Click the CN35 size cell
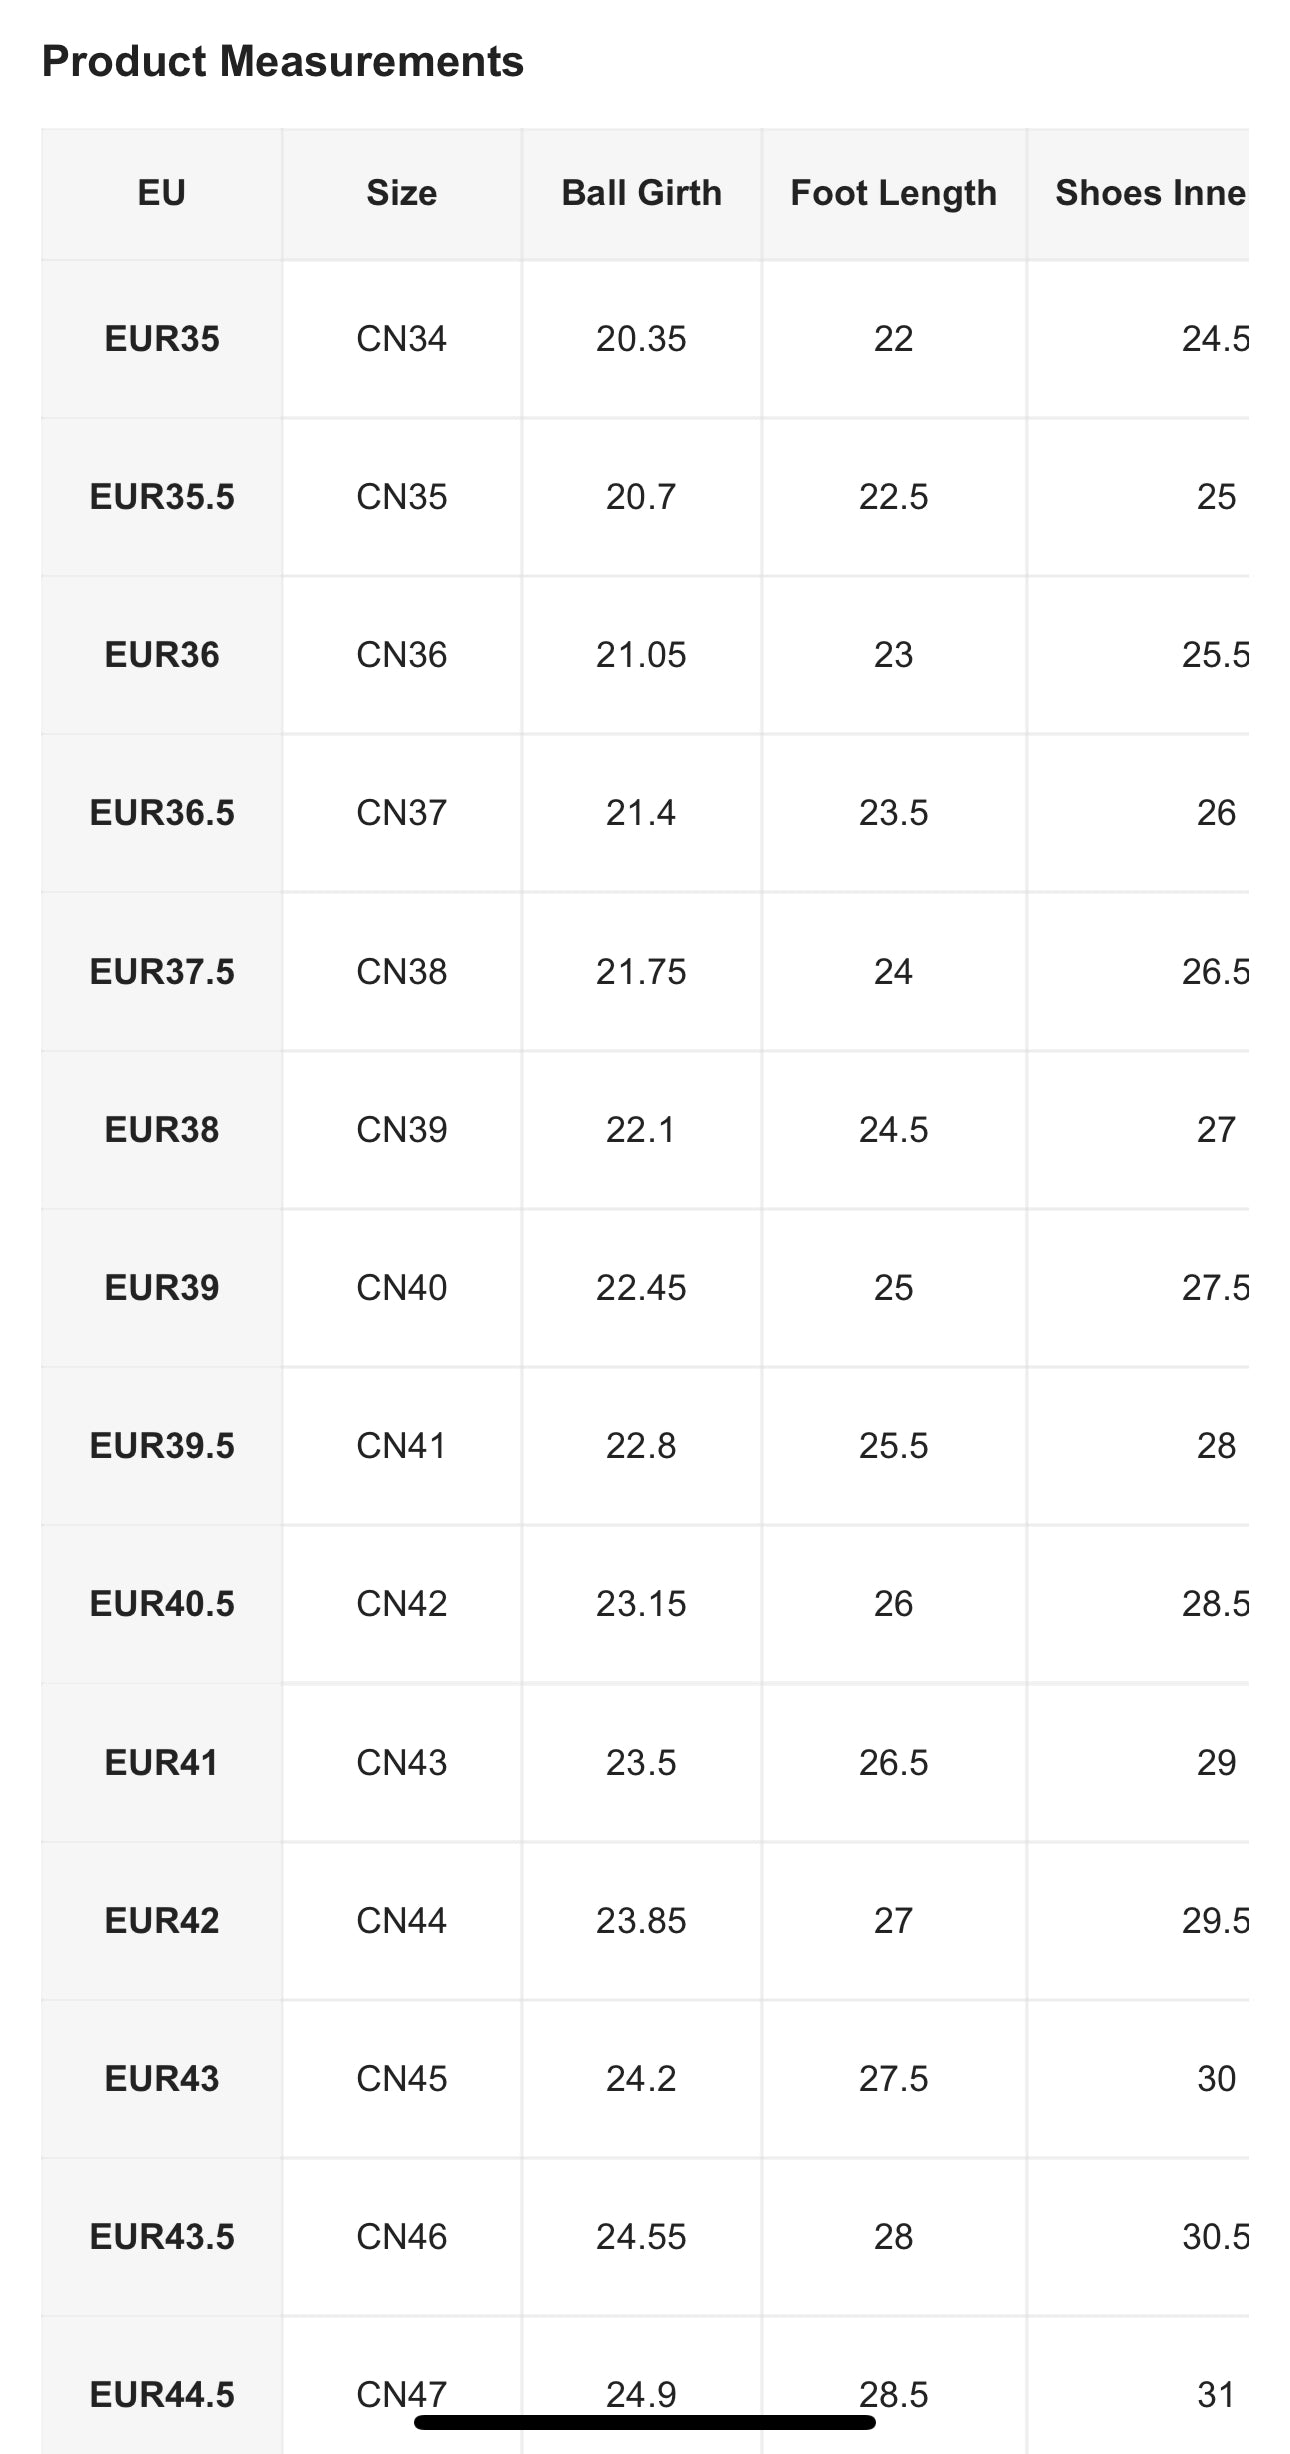The image size is (1290, 2454). pos(402,497)
